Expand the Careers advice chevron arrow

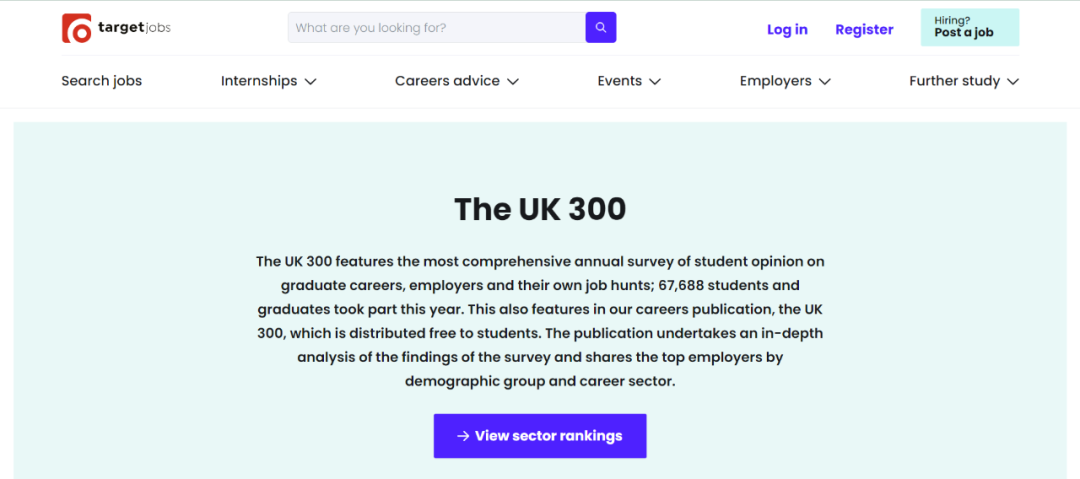click(x=513, y=82)
